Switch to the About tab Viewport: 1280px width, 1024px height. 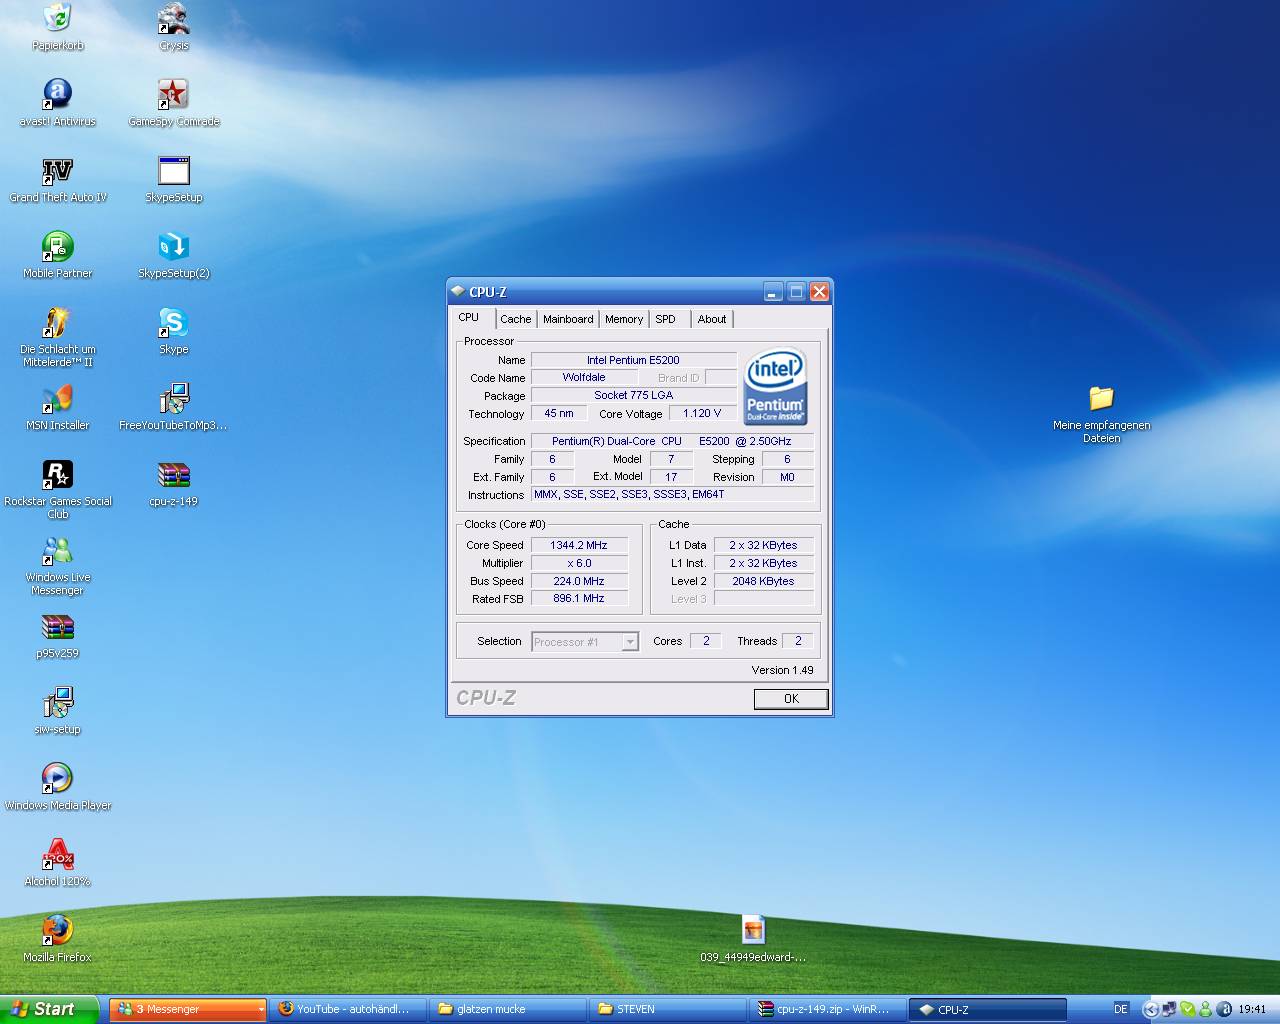(712, 319)
